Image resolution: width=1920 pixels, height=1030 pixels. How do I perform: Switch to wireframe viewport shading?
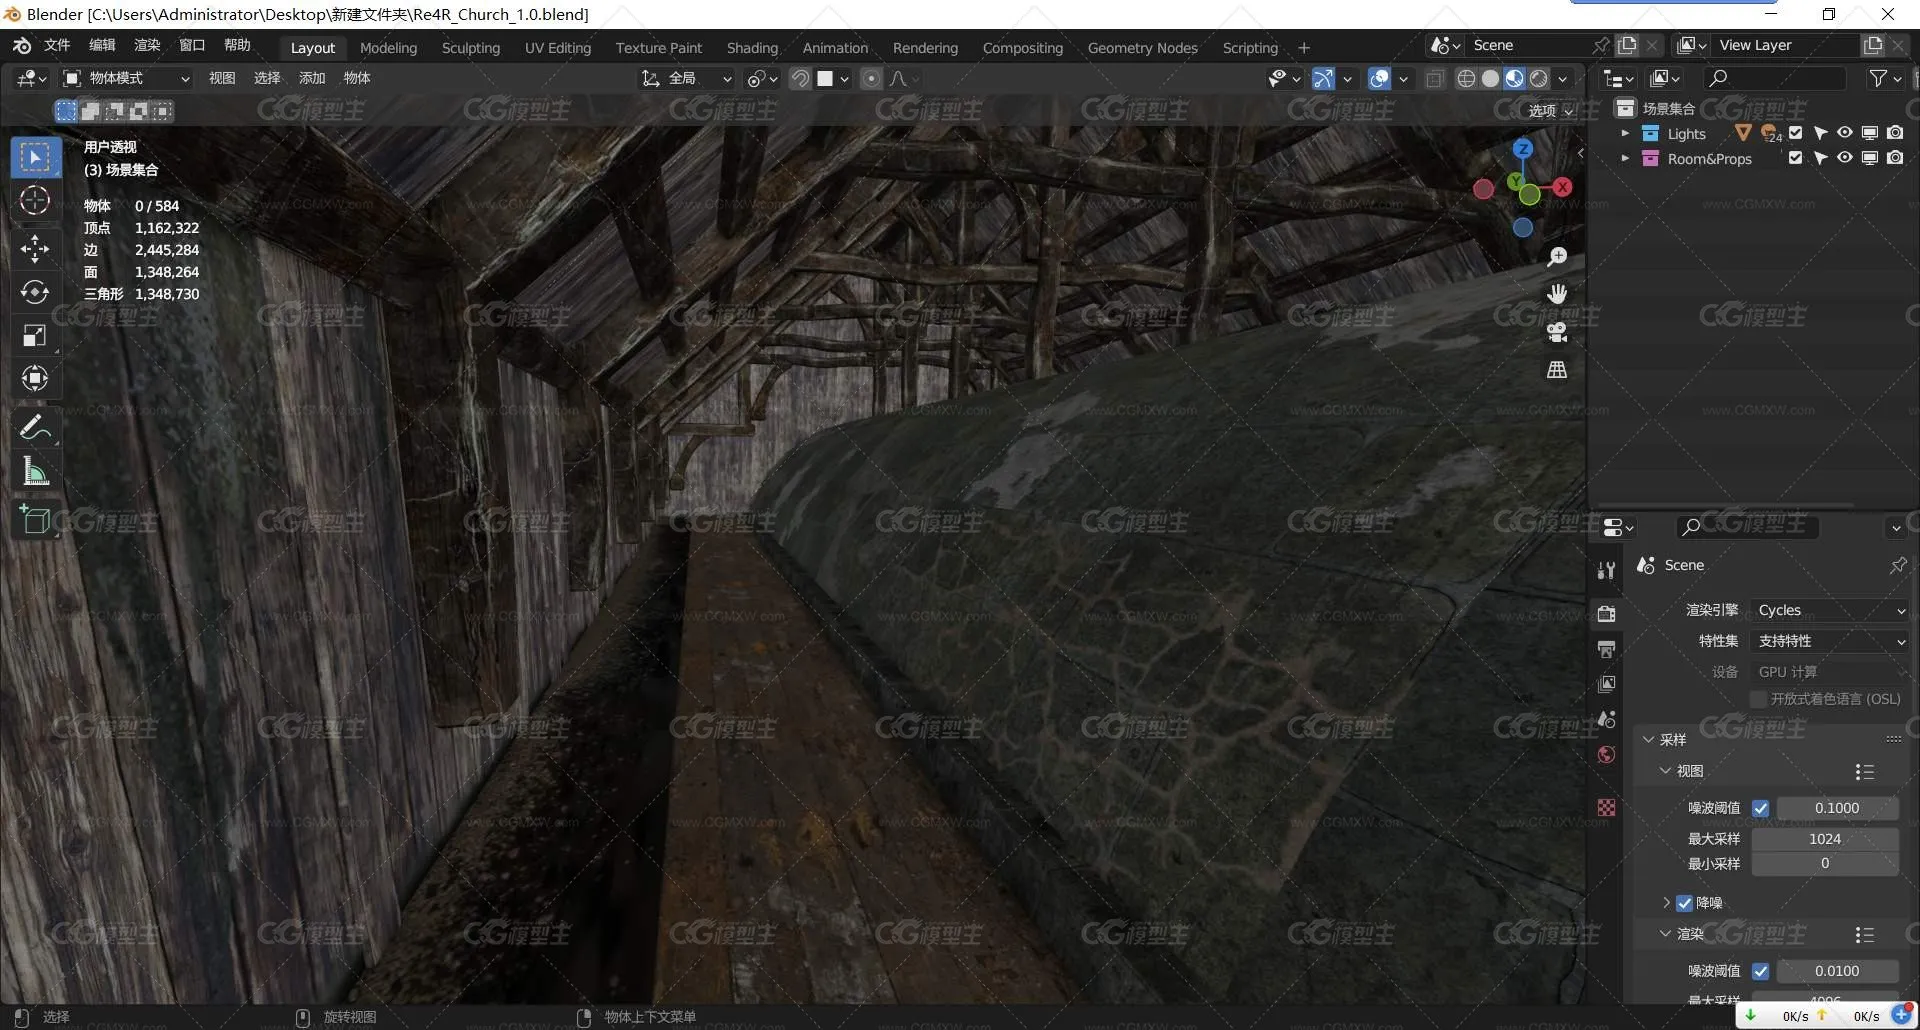coord(1466,79)
